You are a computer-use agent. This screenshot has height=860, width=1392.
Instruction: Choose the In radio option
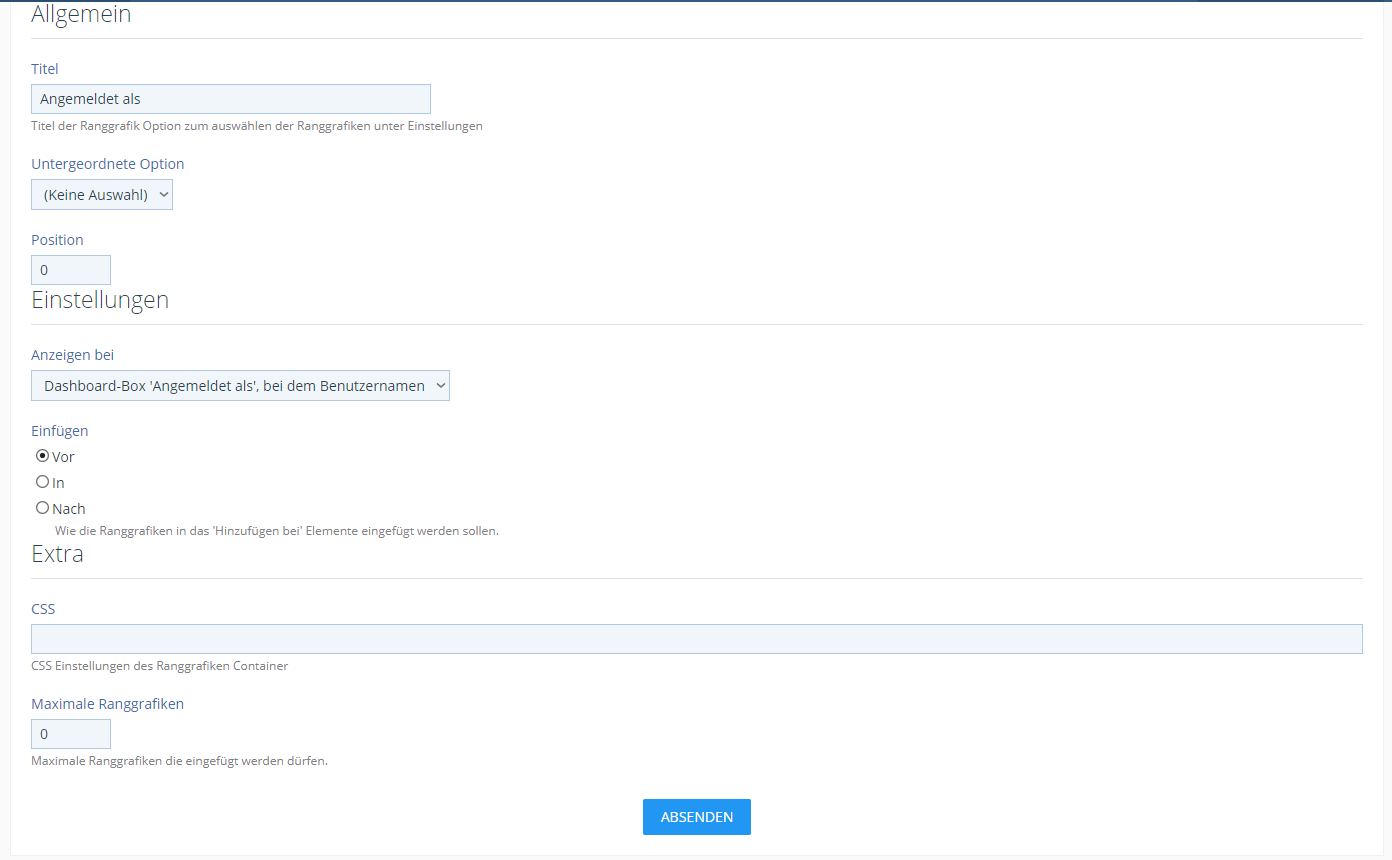(x=43, y=482)
